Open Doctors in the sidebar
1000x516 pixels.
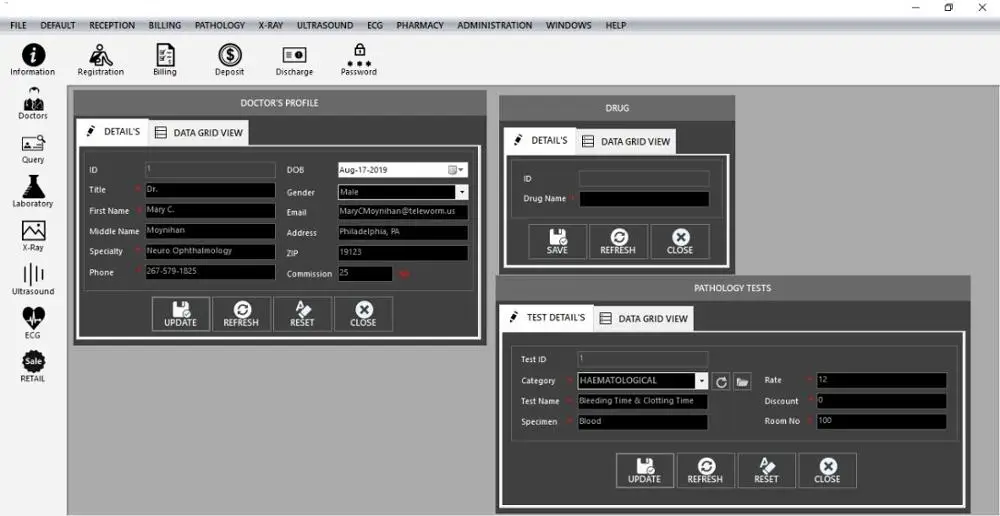tap(33, 104)
